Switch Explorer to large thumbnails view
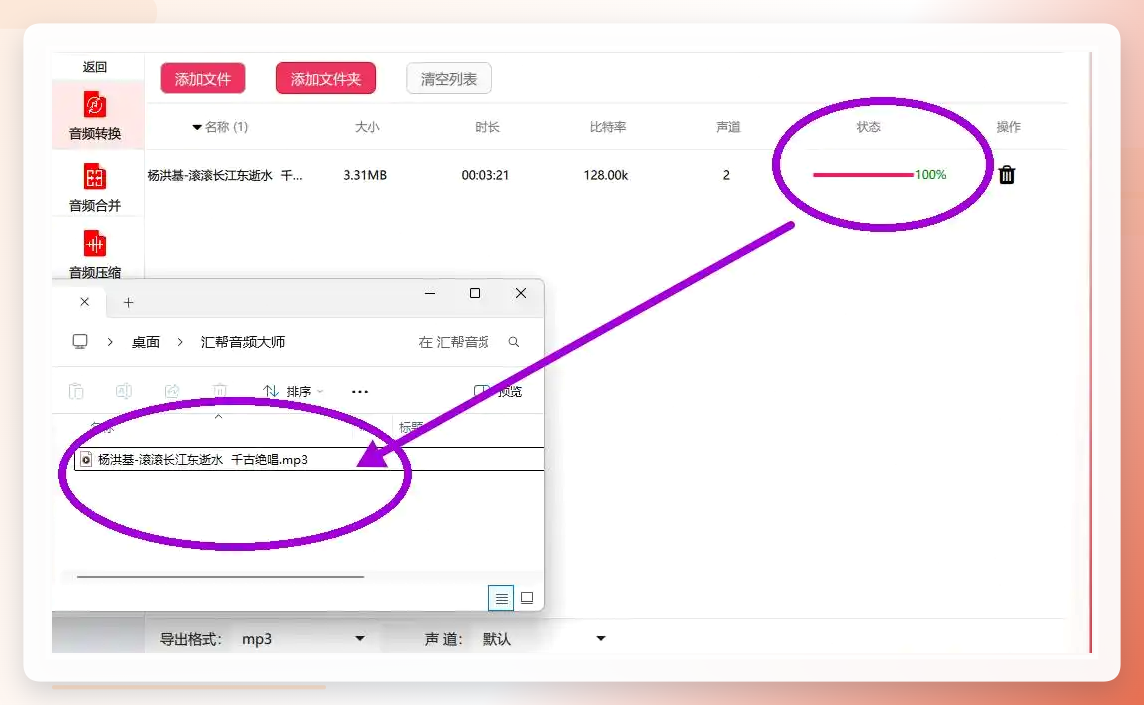 click(527, 598)
